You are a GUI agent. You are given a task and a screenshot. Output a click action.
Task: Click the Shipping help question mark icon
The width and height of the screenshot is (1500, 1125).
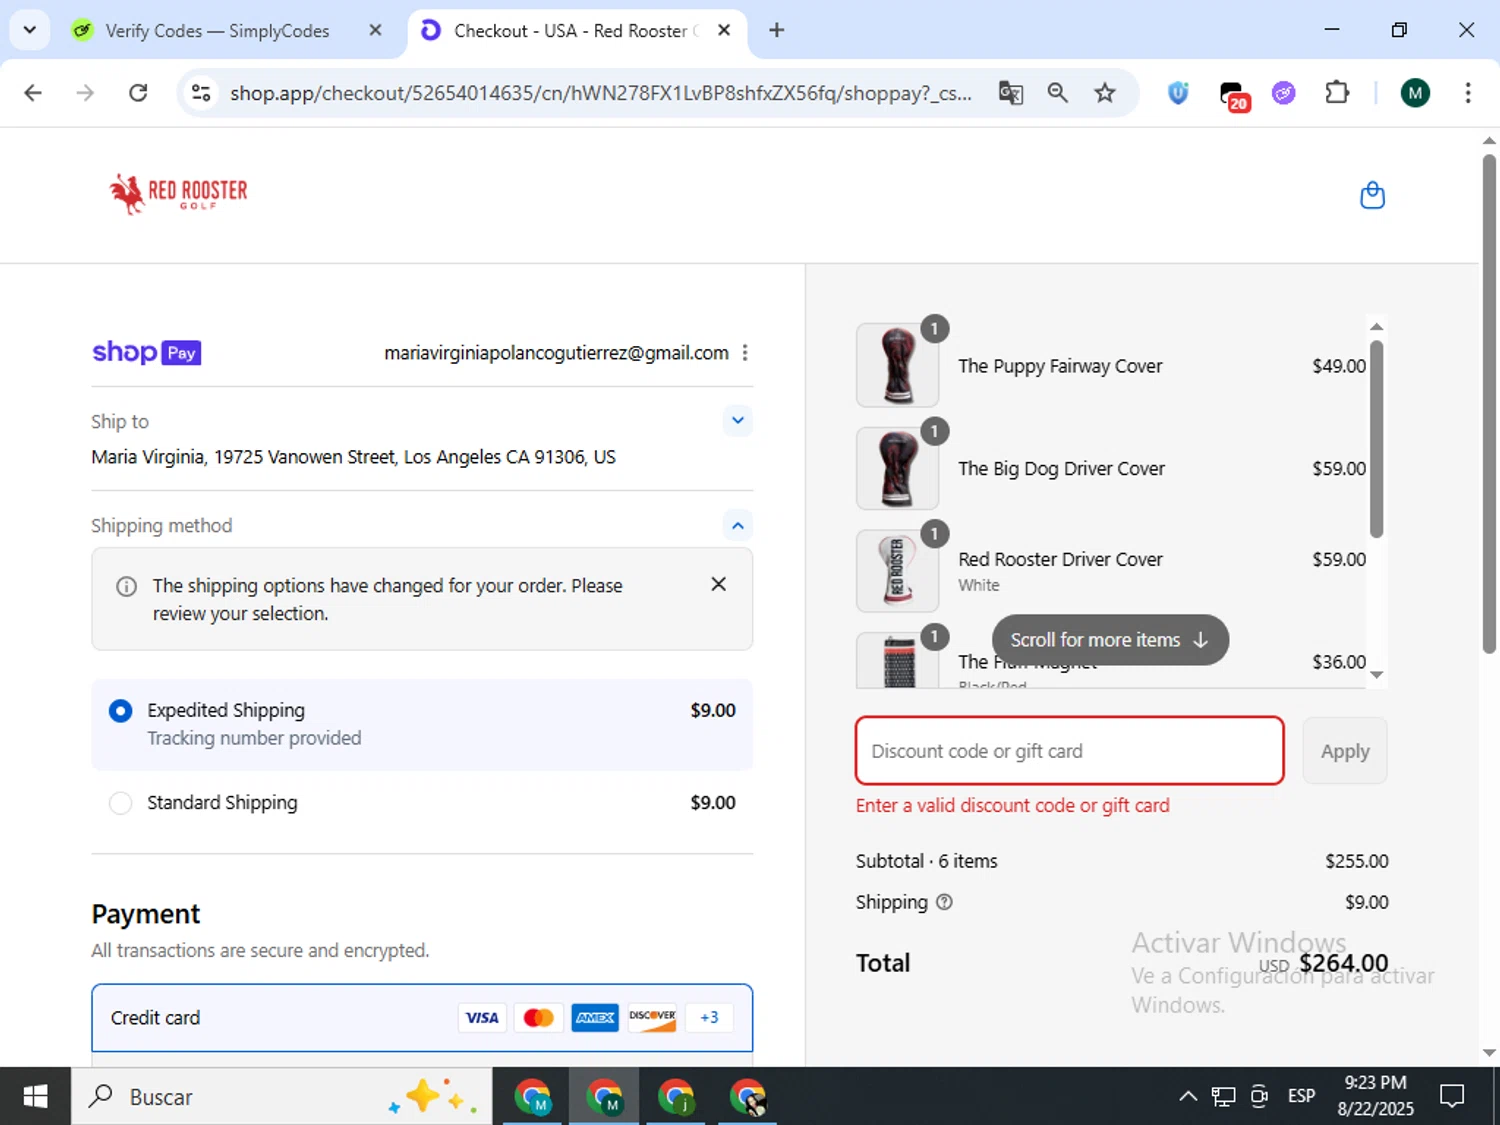(944, 902)
